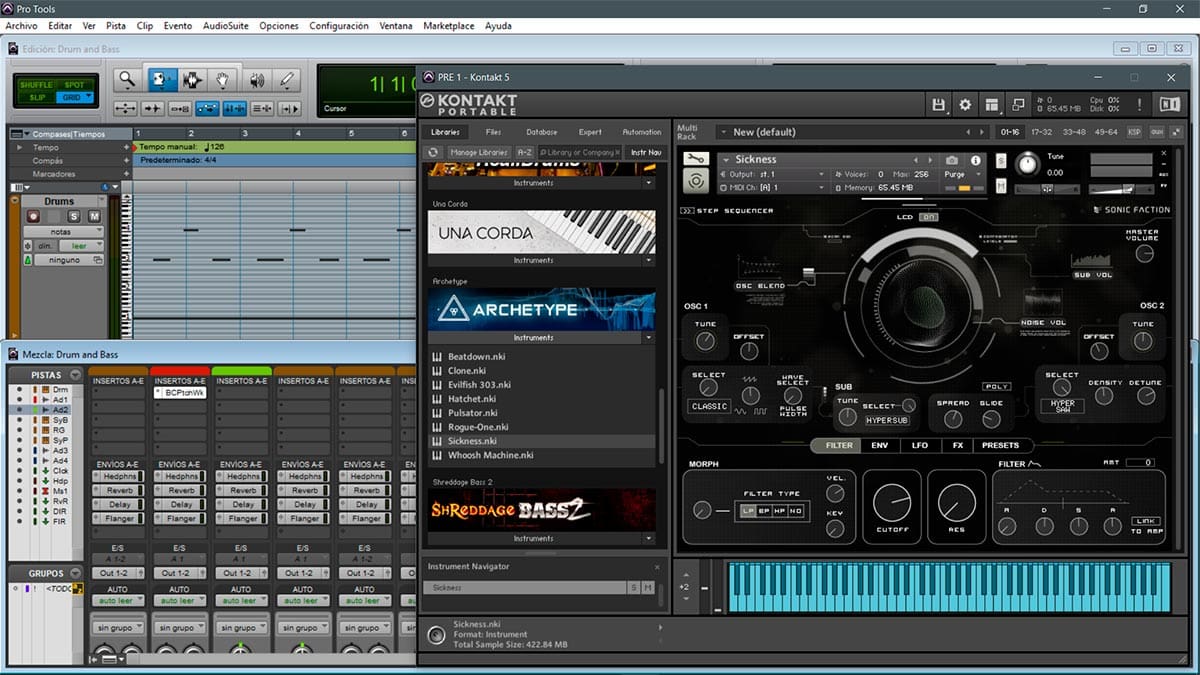Refresh the Kontakt libraries list

click(x=433, y=152)
